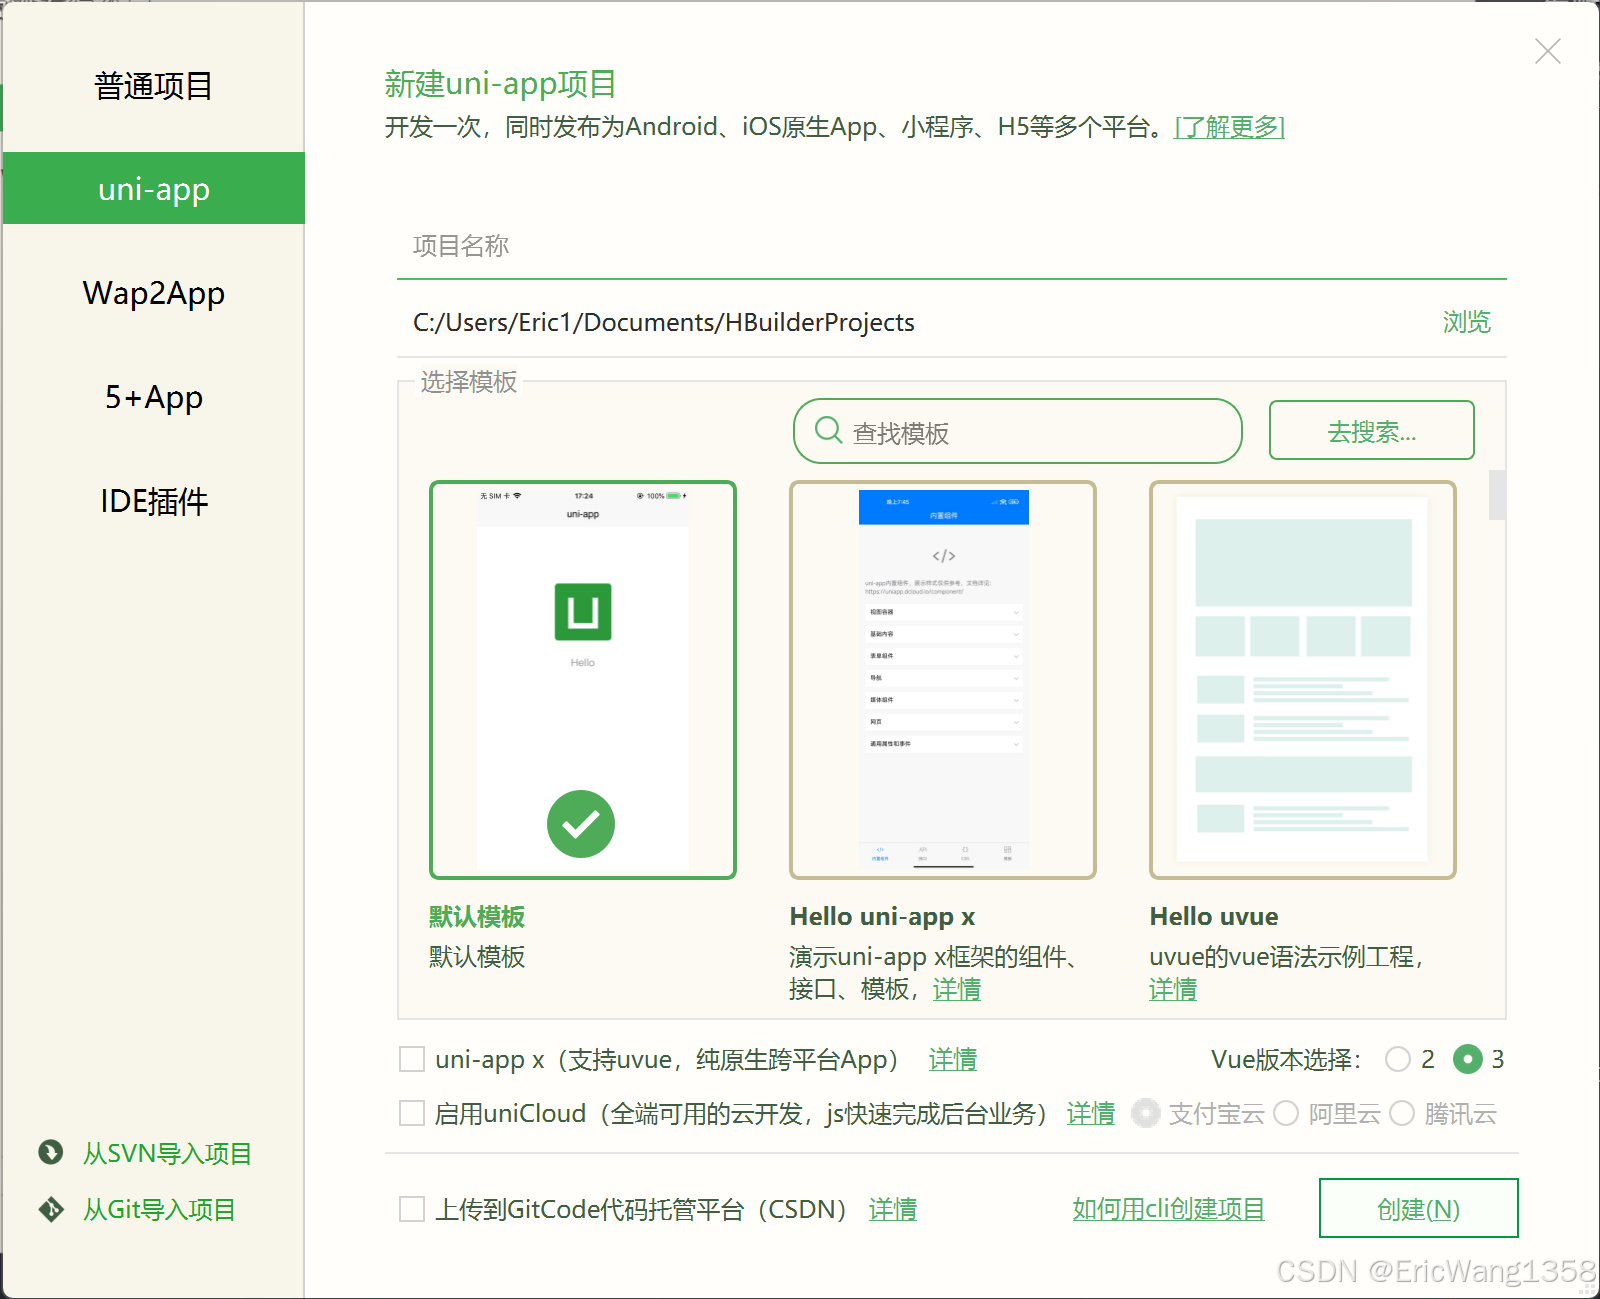Click the 去搜索 search button
The height and width of the screenshot is (1299, 1600).
point(1371,430)
